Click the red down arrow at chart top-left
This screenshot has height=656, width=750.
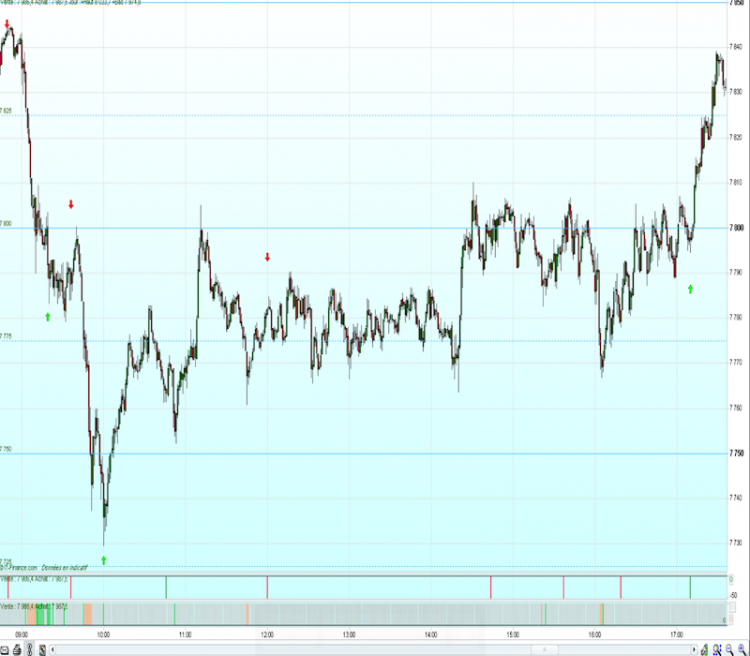7,24
